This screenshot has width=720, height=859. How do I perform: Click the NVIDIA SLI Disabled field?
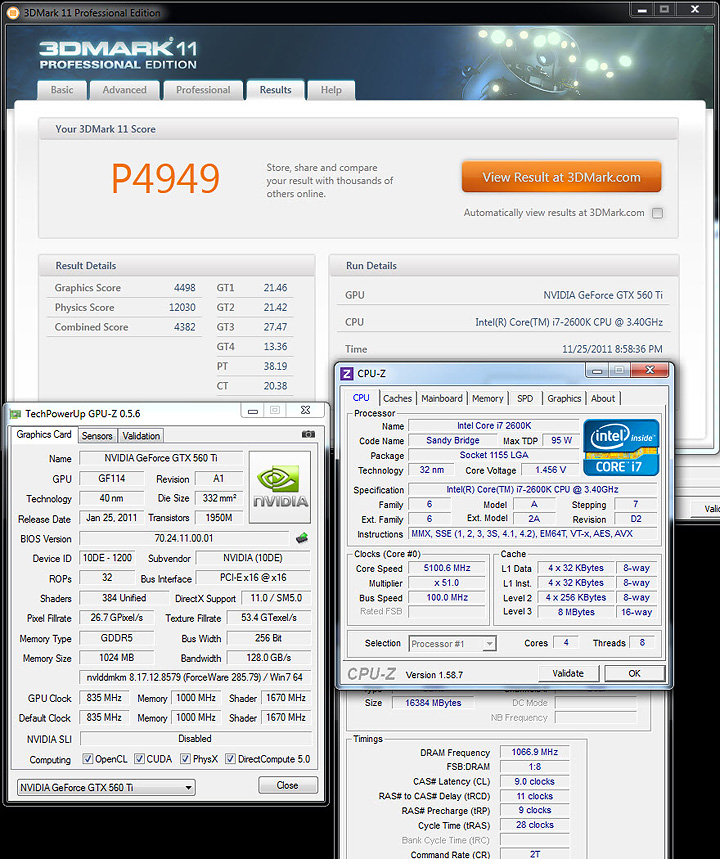pyautogui.click(x=196, y=738)
